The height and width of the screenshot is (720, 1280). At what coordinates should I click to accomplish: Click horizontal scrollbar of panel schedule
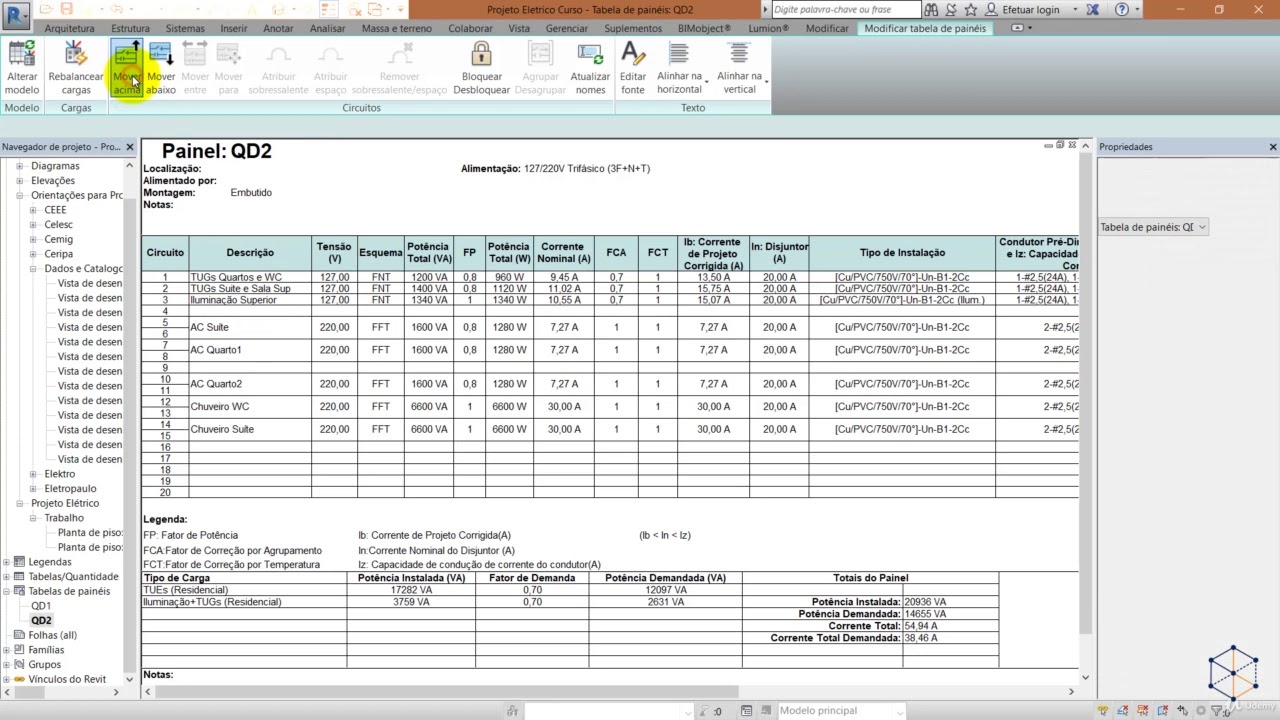(x=445, y=691)
